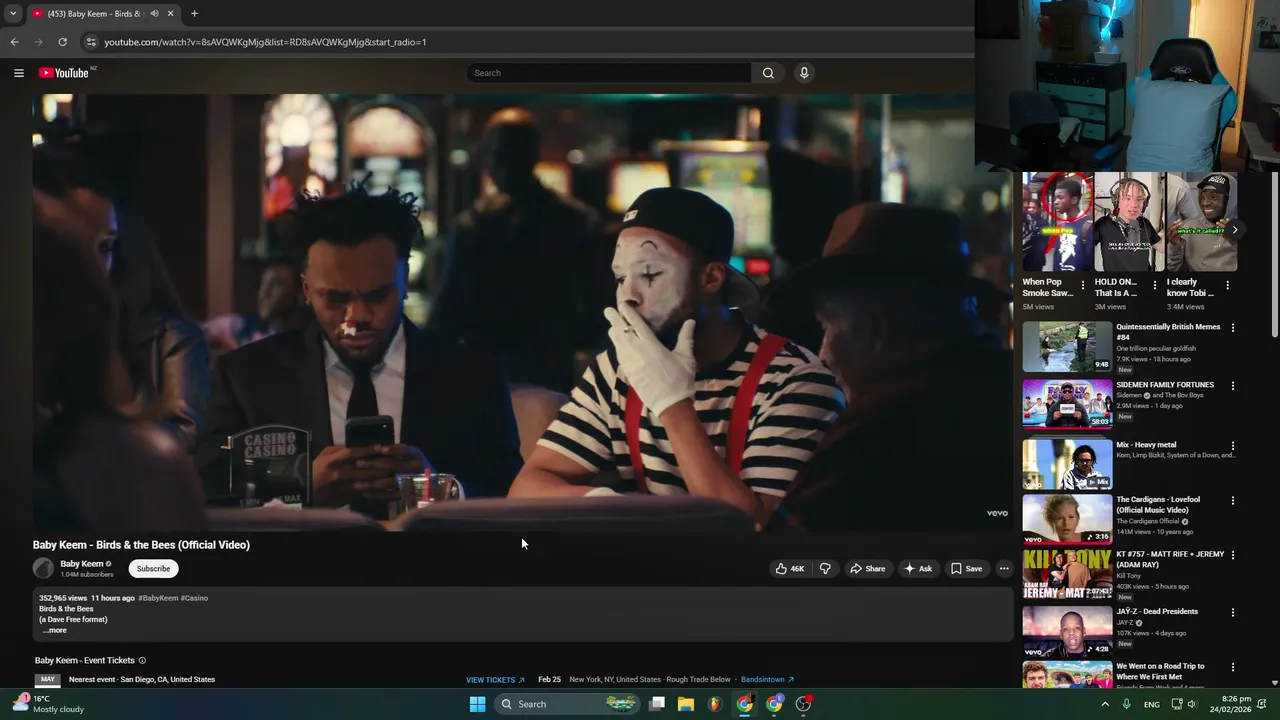Reload the page in Chrome

click(62, 42)
